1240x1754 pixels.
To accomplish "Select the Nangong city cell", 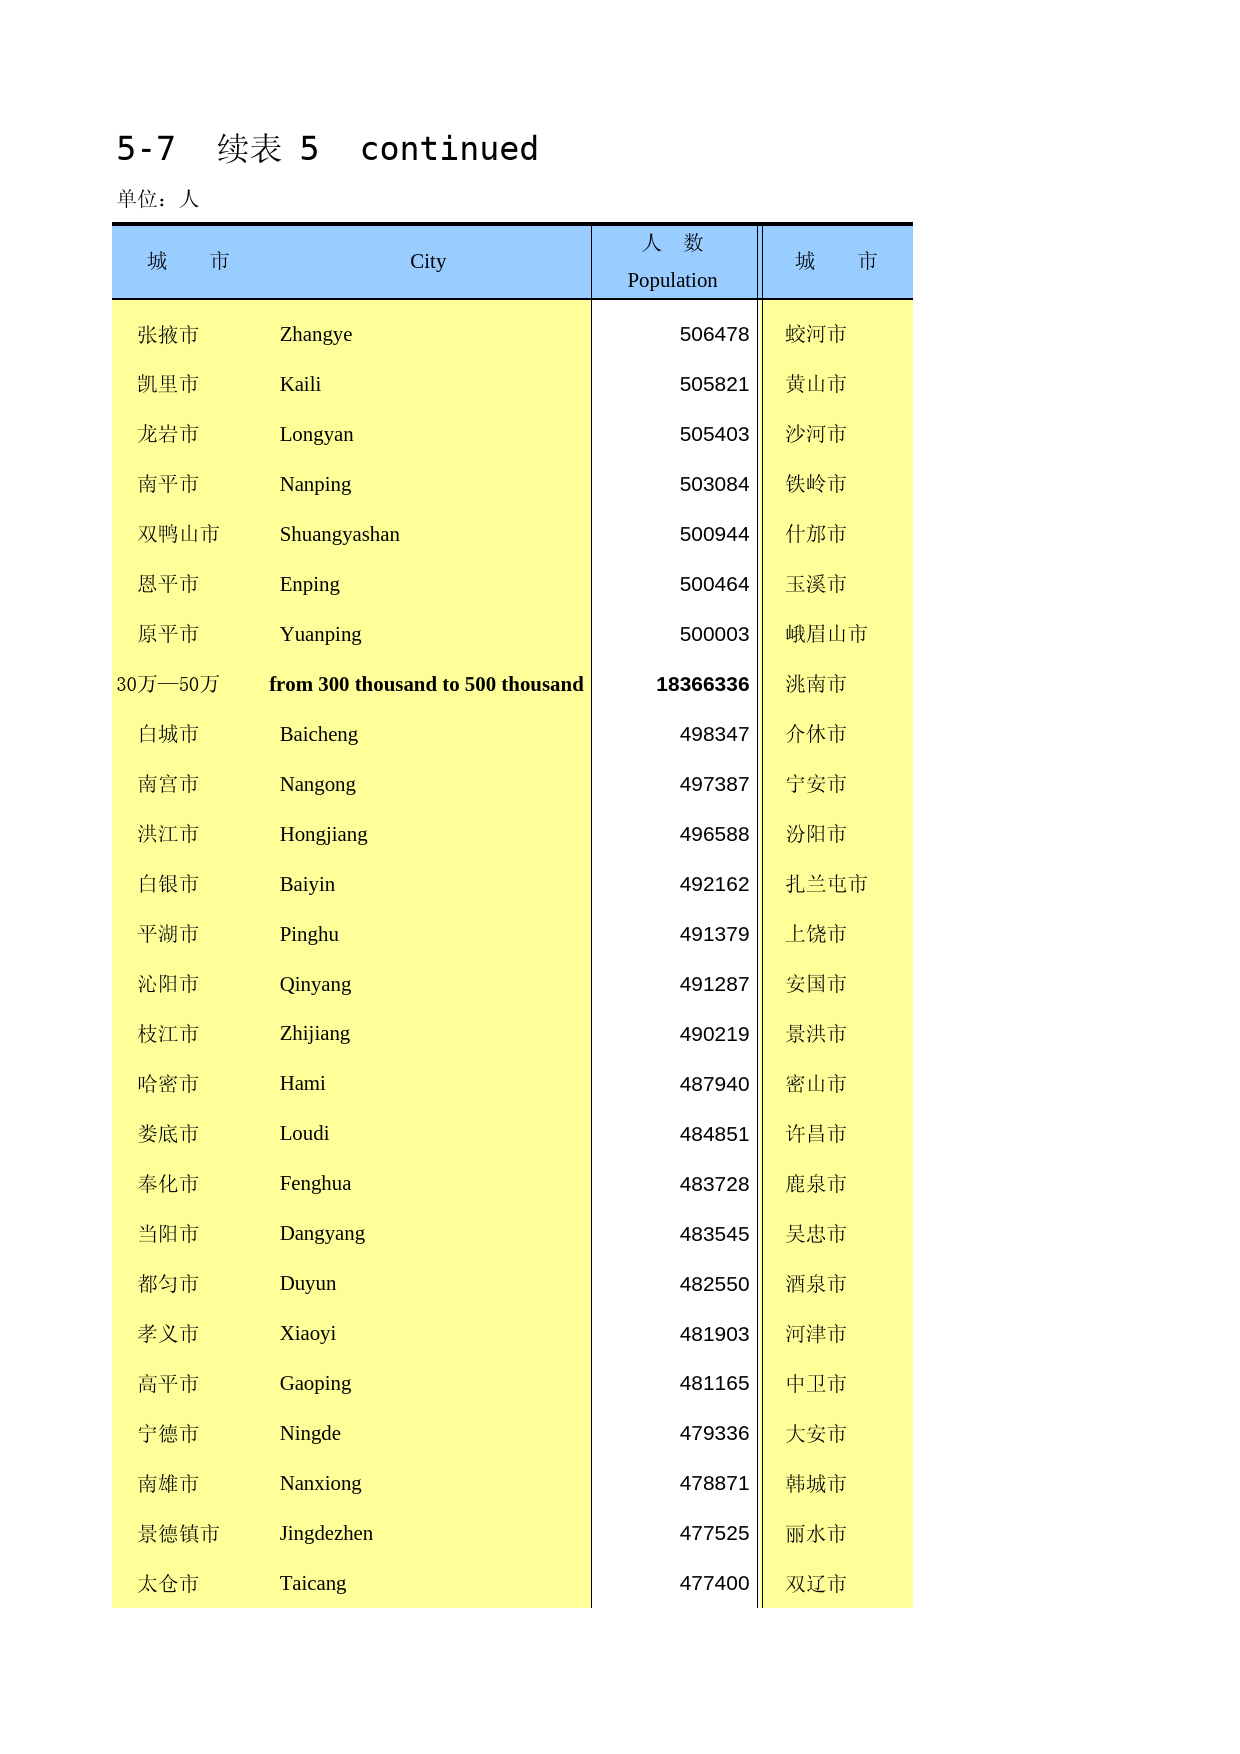I will click(x=317, y=784).
